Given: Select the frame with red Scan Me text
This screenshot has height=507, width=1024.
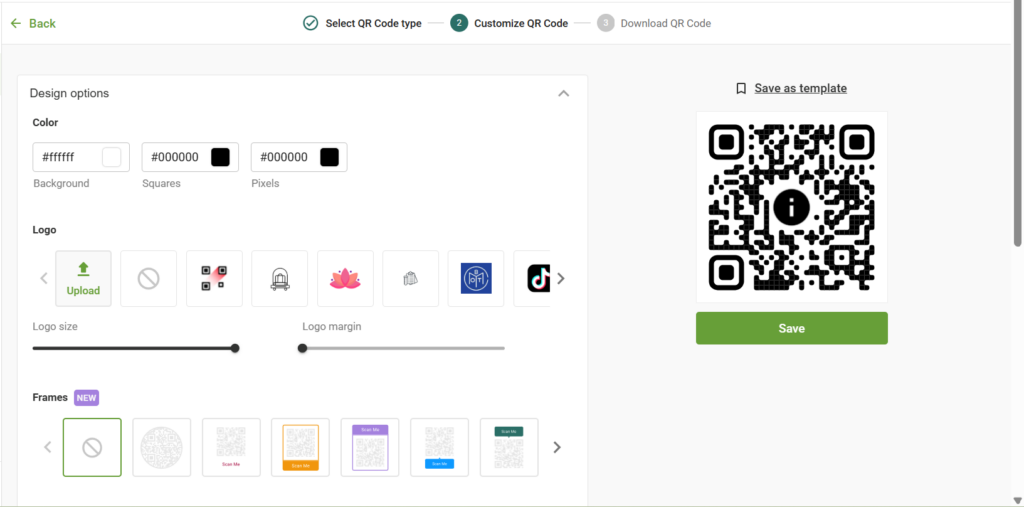Looking at the screenshot, I should click(231, 448).
